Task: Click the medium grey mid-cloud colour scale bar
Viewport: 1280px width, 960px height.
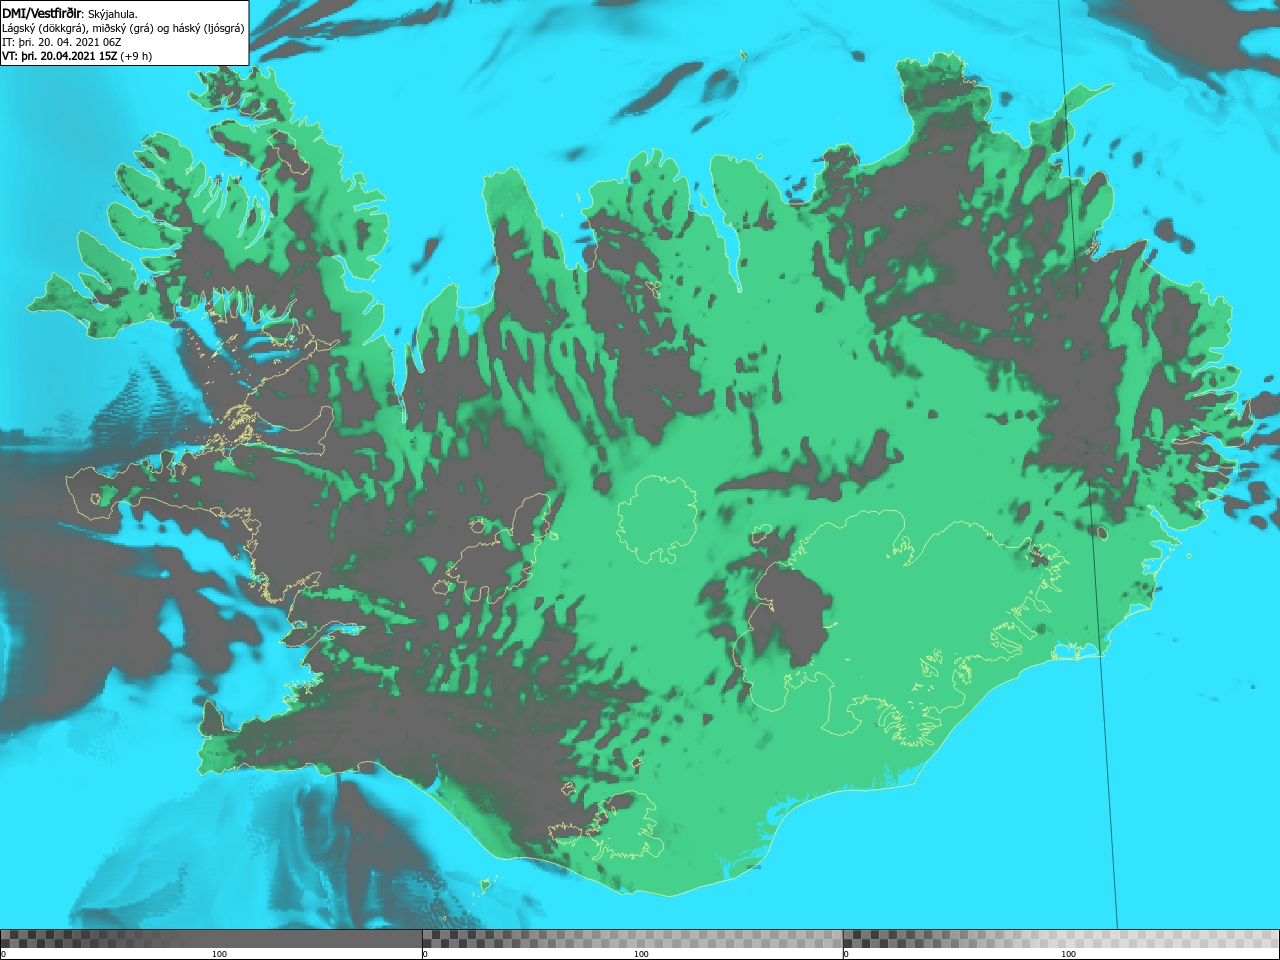Action: point(633,938)
